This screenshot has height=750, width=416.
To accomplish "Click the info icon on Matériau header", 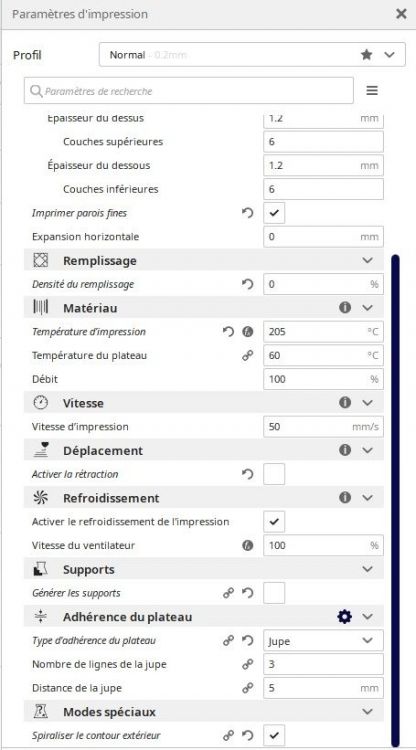I will click(345, 308).
